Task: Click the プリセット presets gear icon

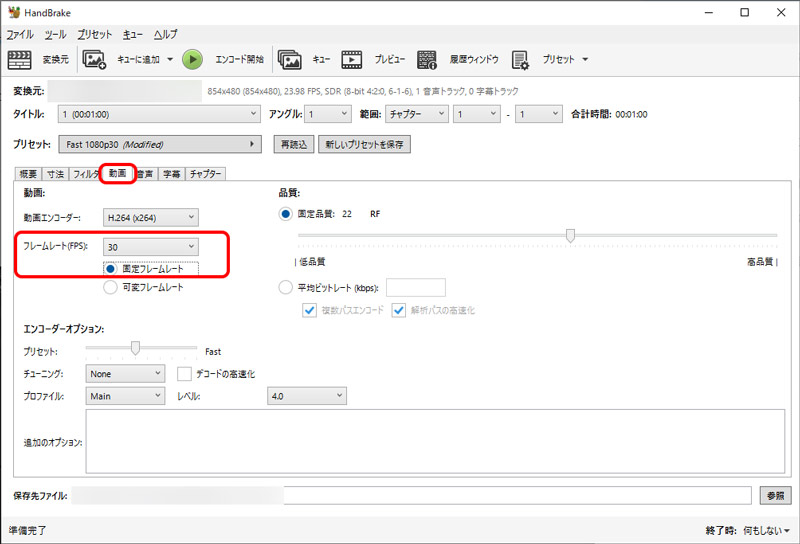Action: [521, 60]
